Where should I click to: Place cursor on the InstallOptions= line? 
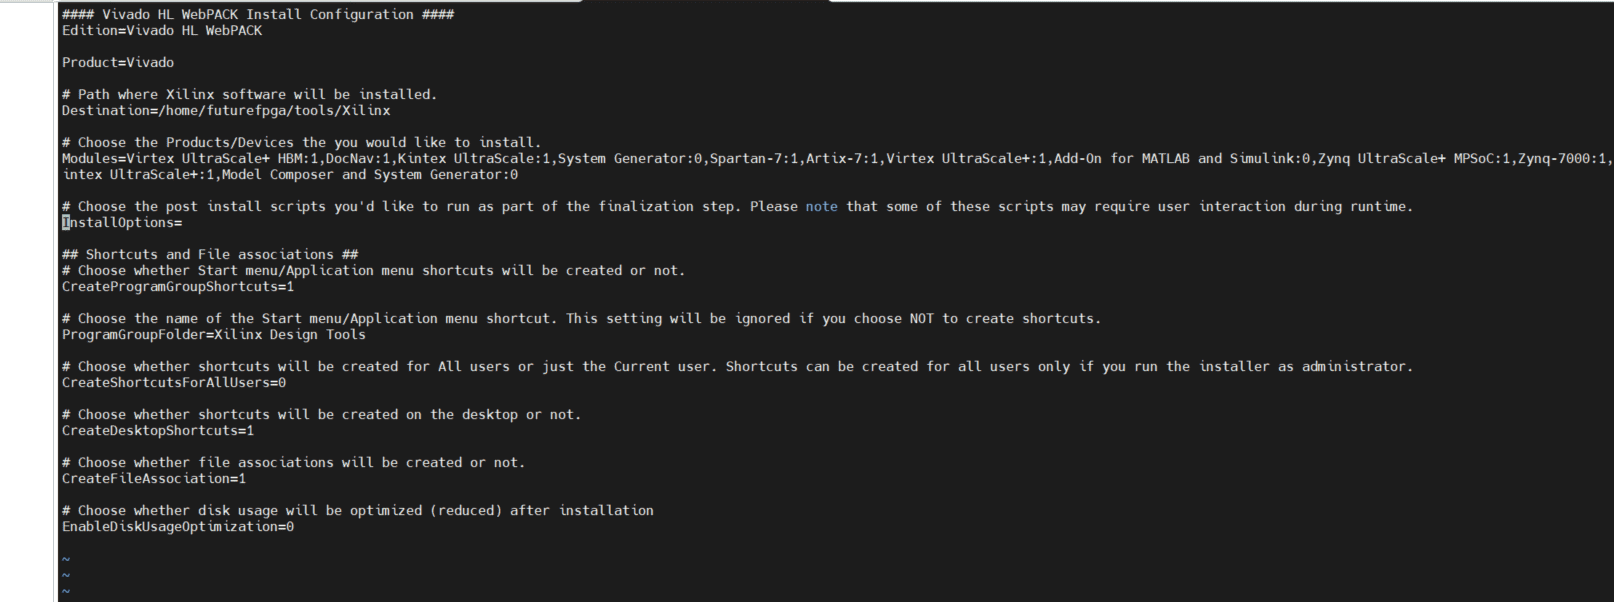click(122, 223)
